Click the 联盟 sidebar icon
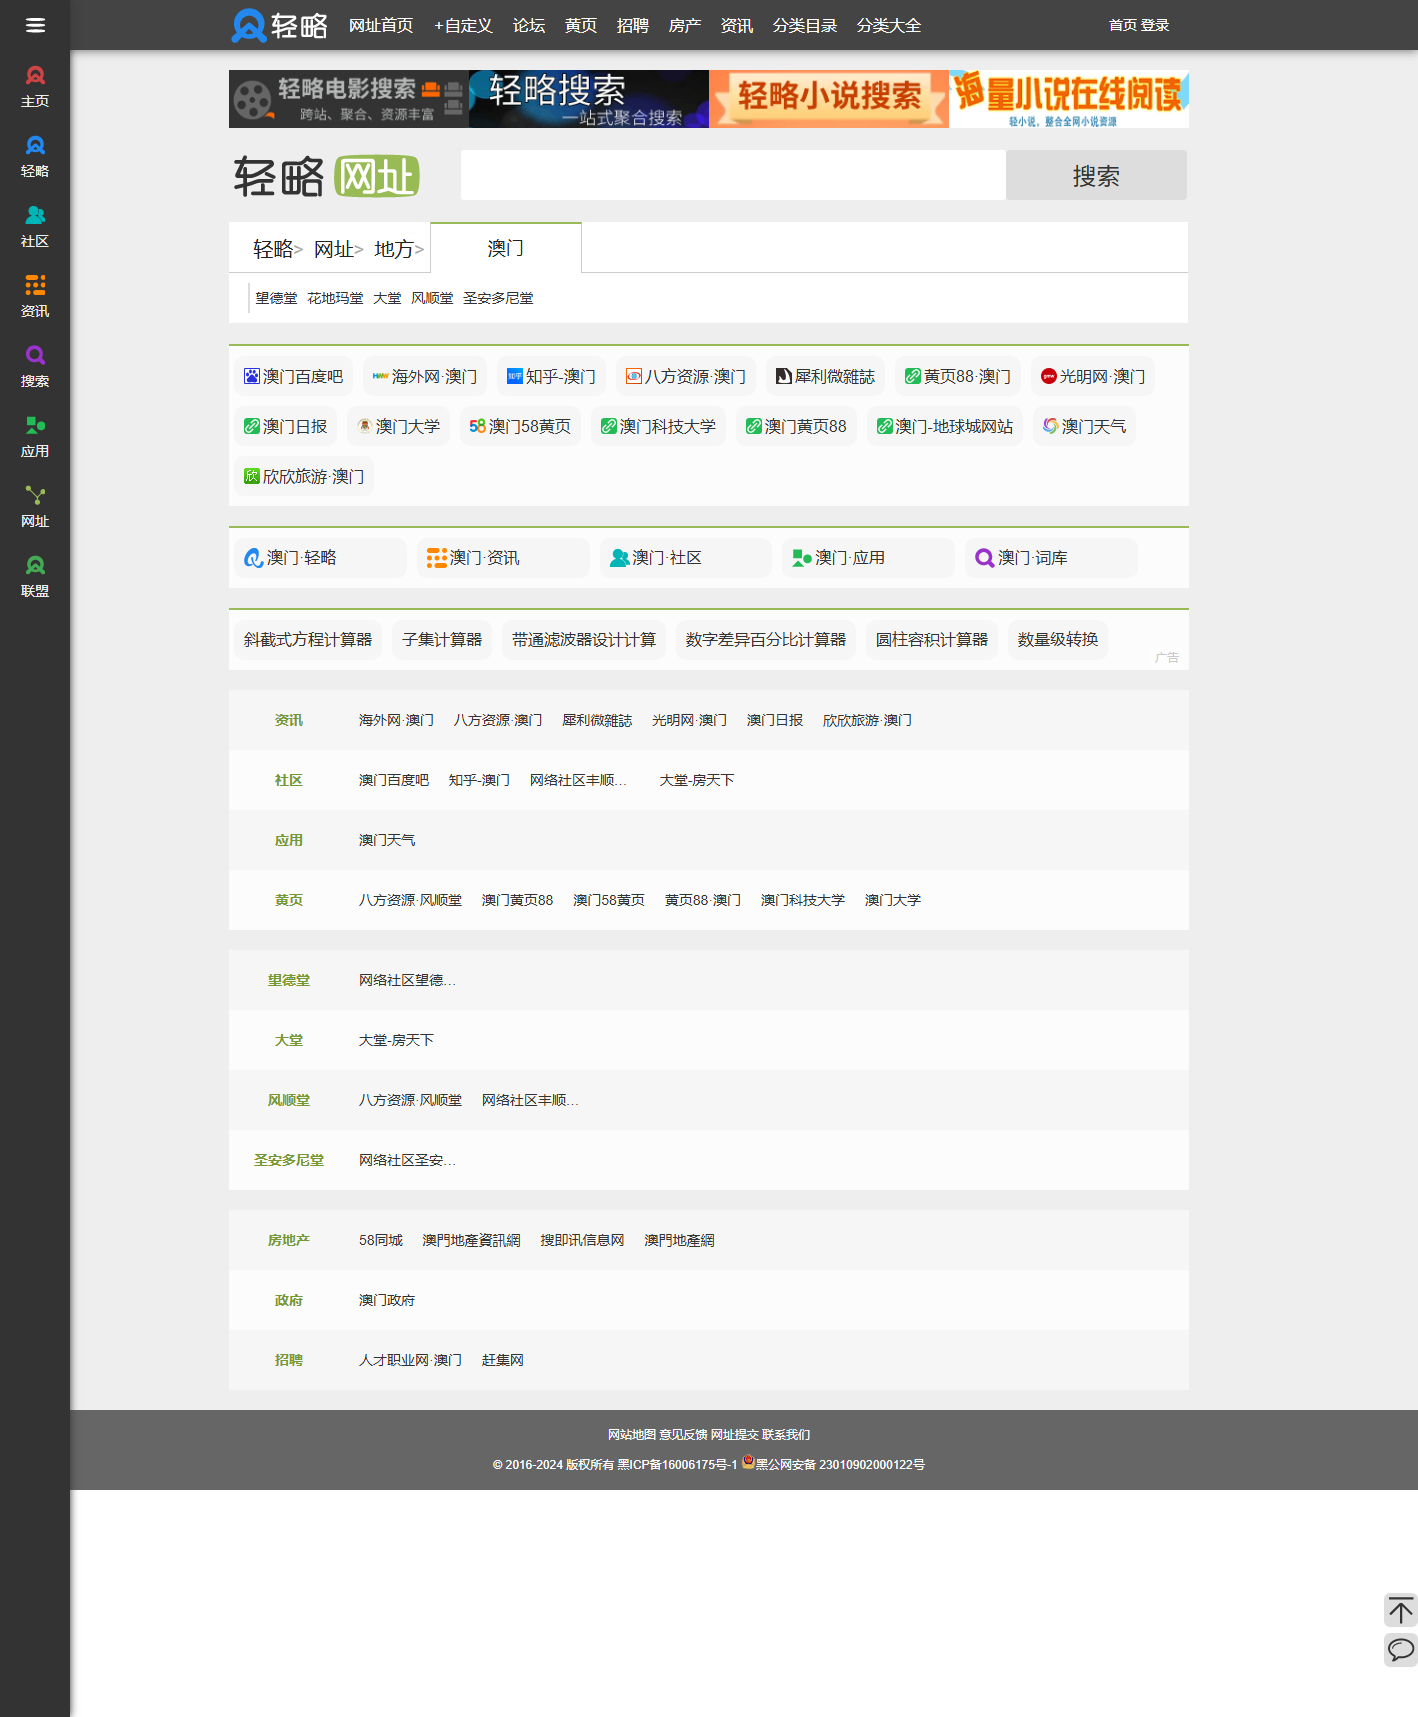Image resolution: width=1418 pixels, height=1717 pixels. (x=35, y=576)
